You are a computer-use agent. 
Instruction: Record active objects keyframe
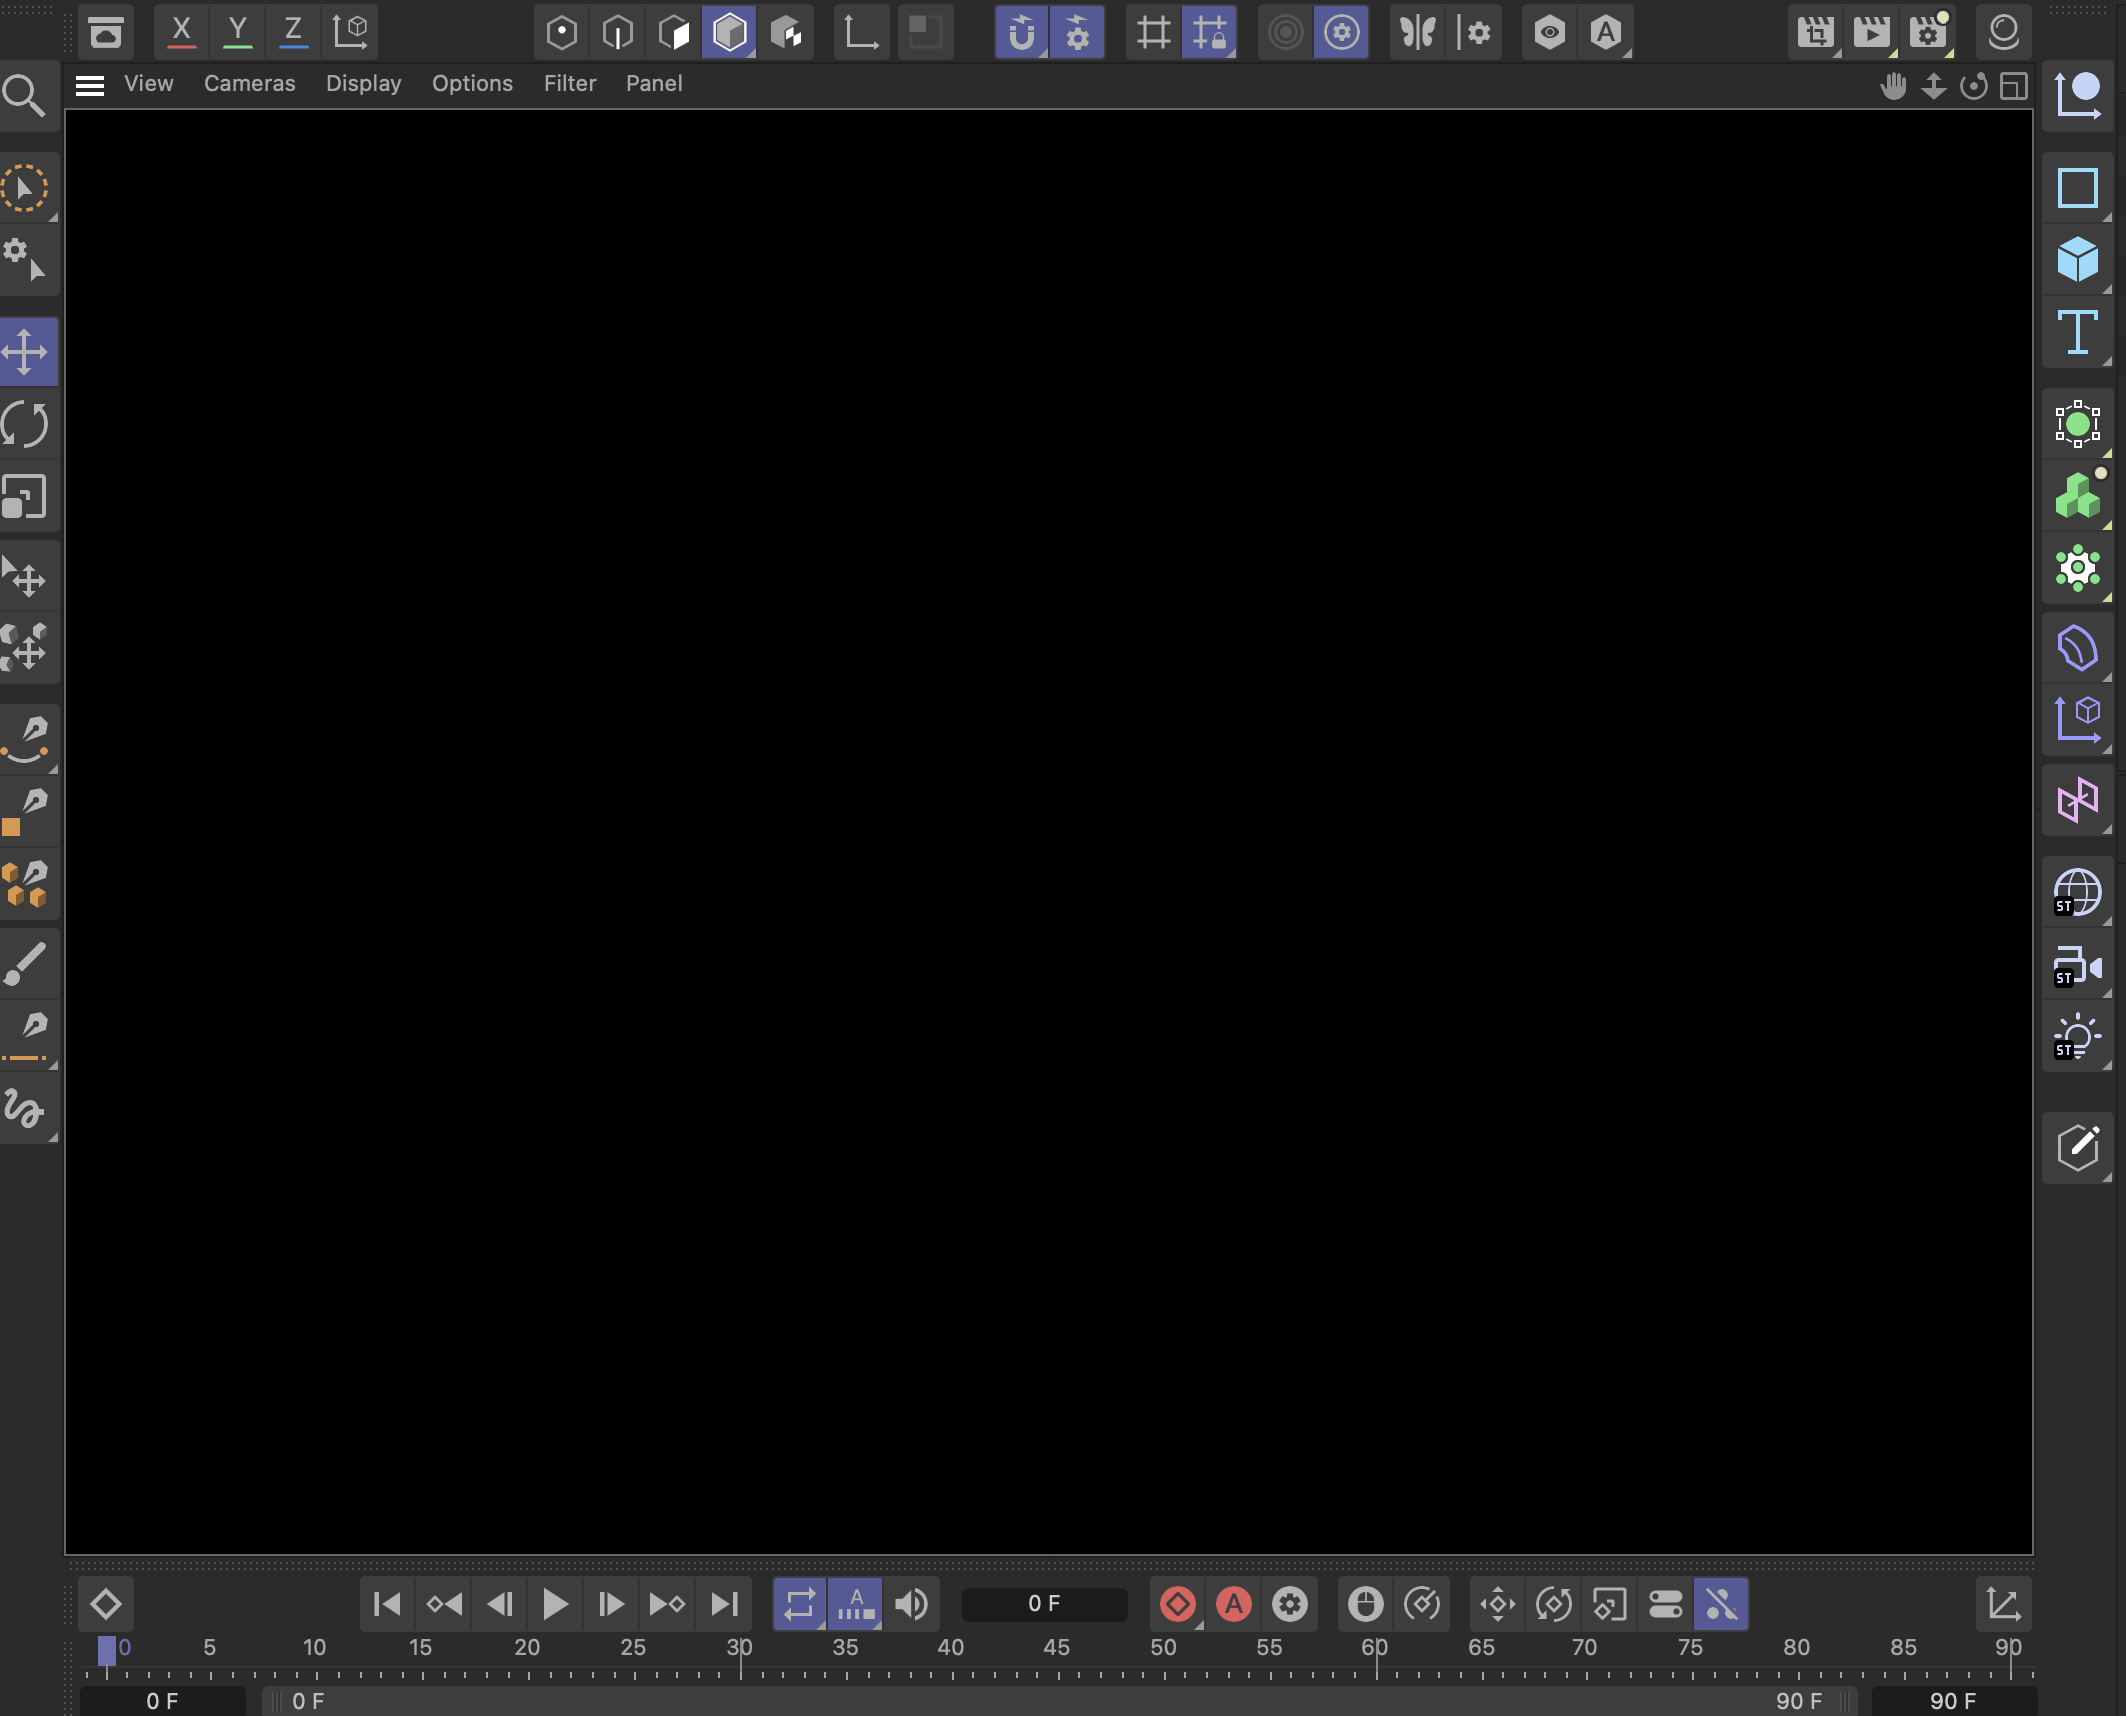tap(1178, 1604)
